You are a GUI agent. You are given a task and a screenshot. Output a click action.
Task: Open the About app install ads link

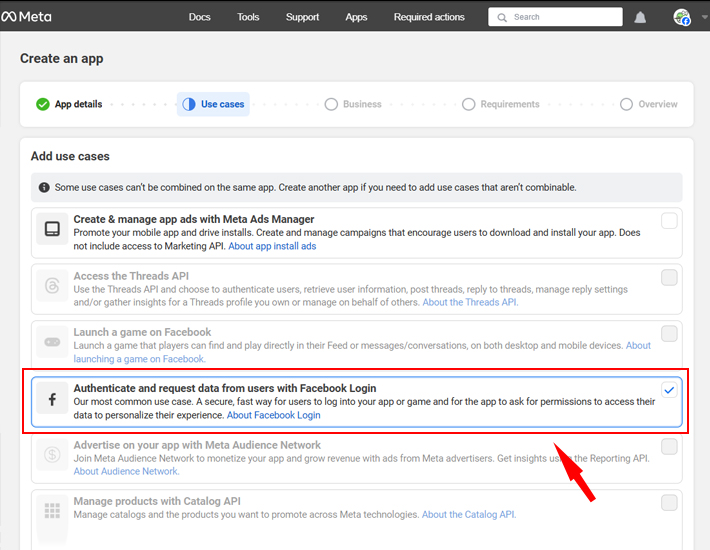click(272, 246)
